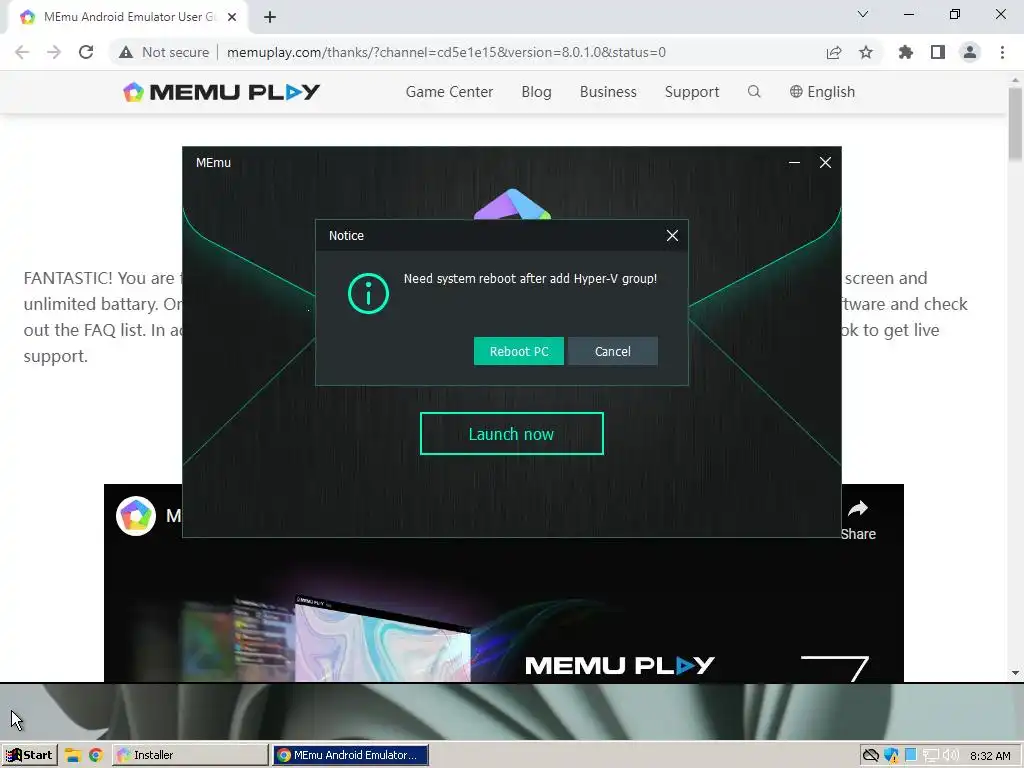
Task: Open the Support menu item
Action: click(692, 92)
